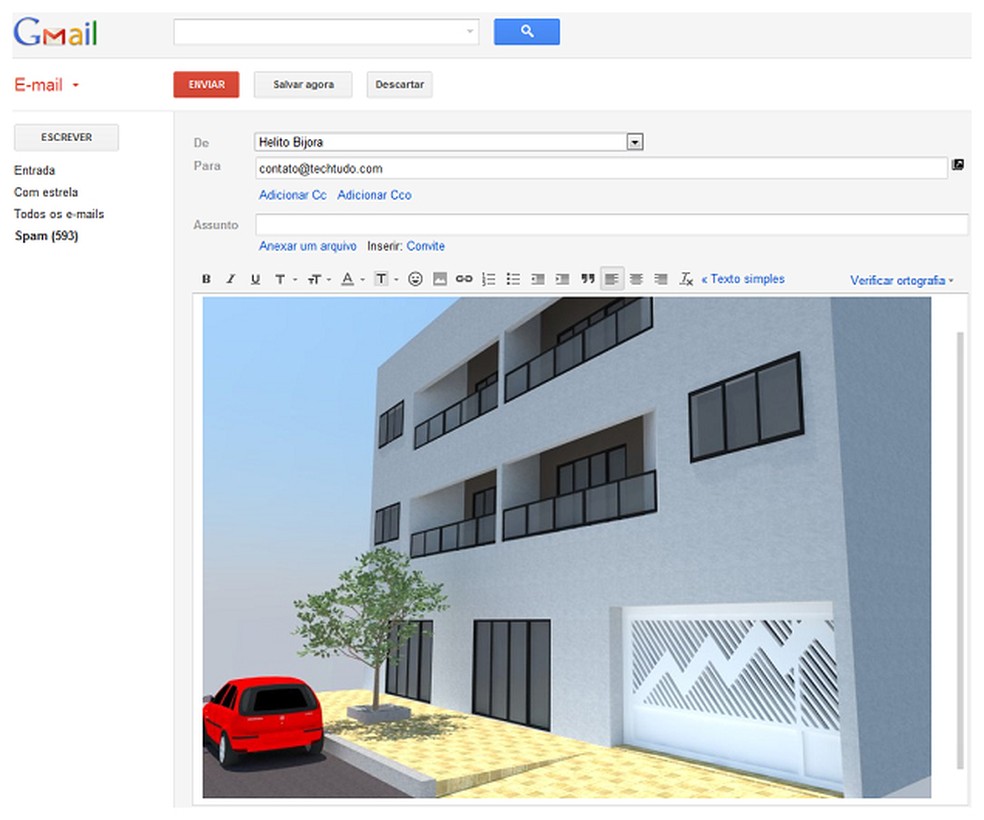Viewport: 984px width, 820px height.
Task: Apply a bulleted list
Action: [x=513, y=279]
